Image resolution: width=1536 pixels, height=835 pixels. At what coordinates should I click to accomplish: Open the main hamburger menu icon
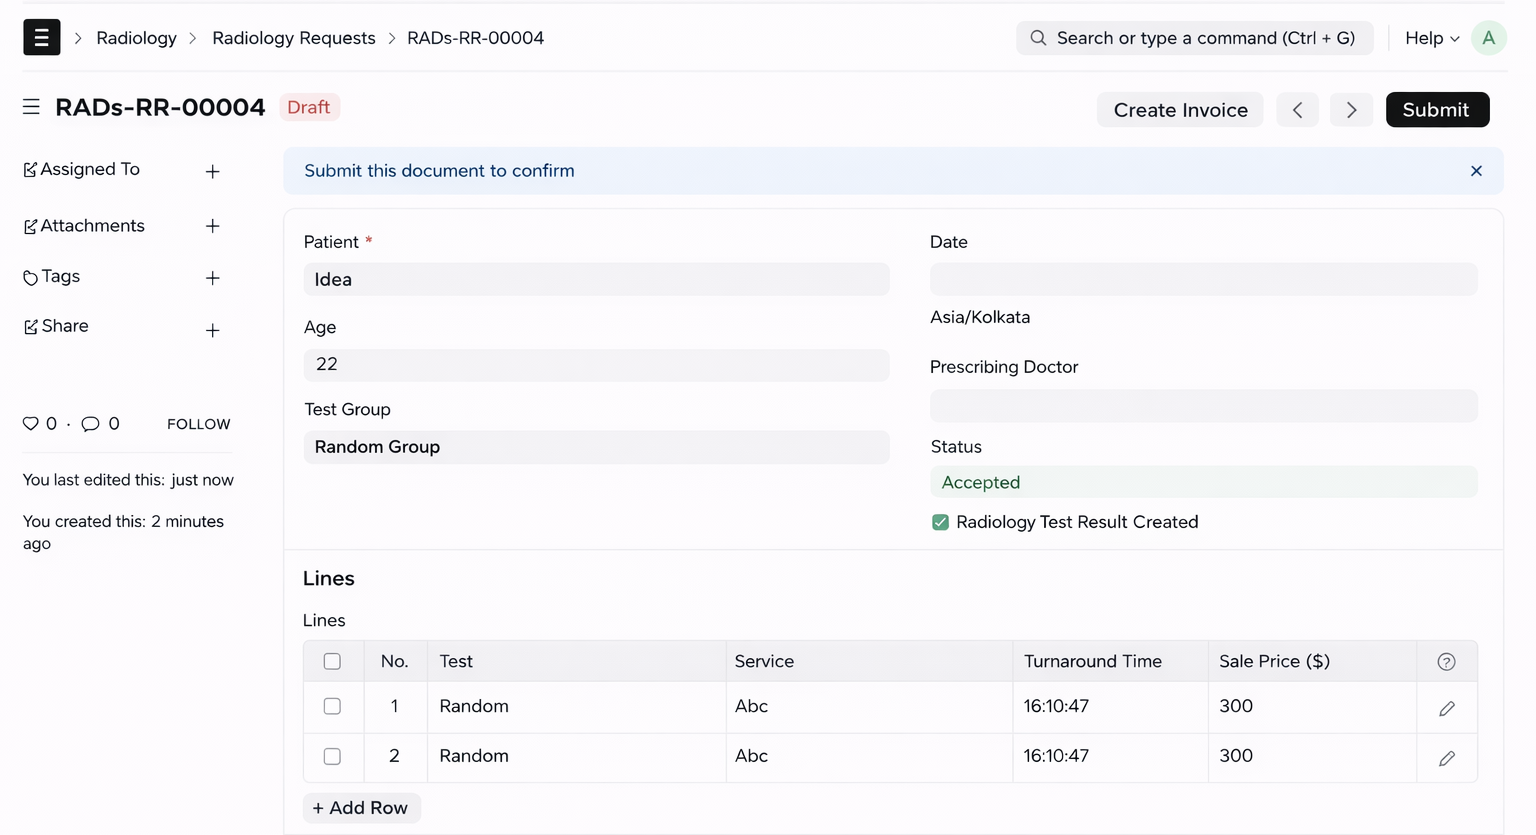coord(42,38)
